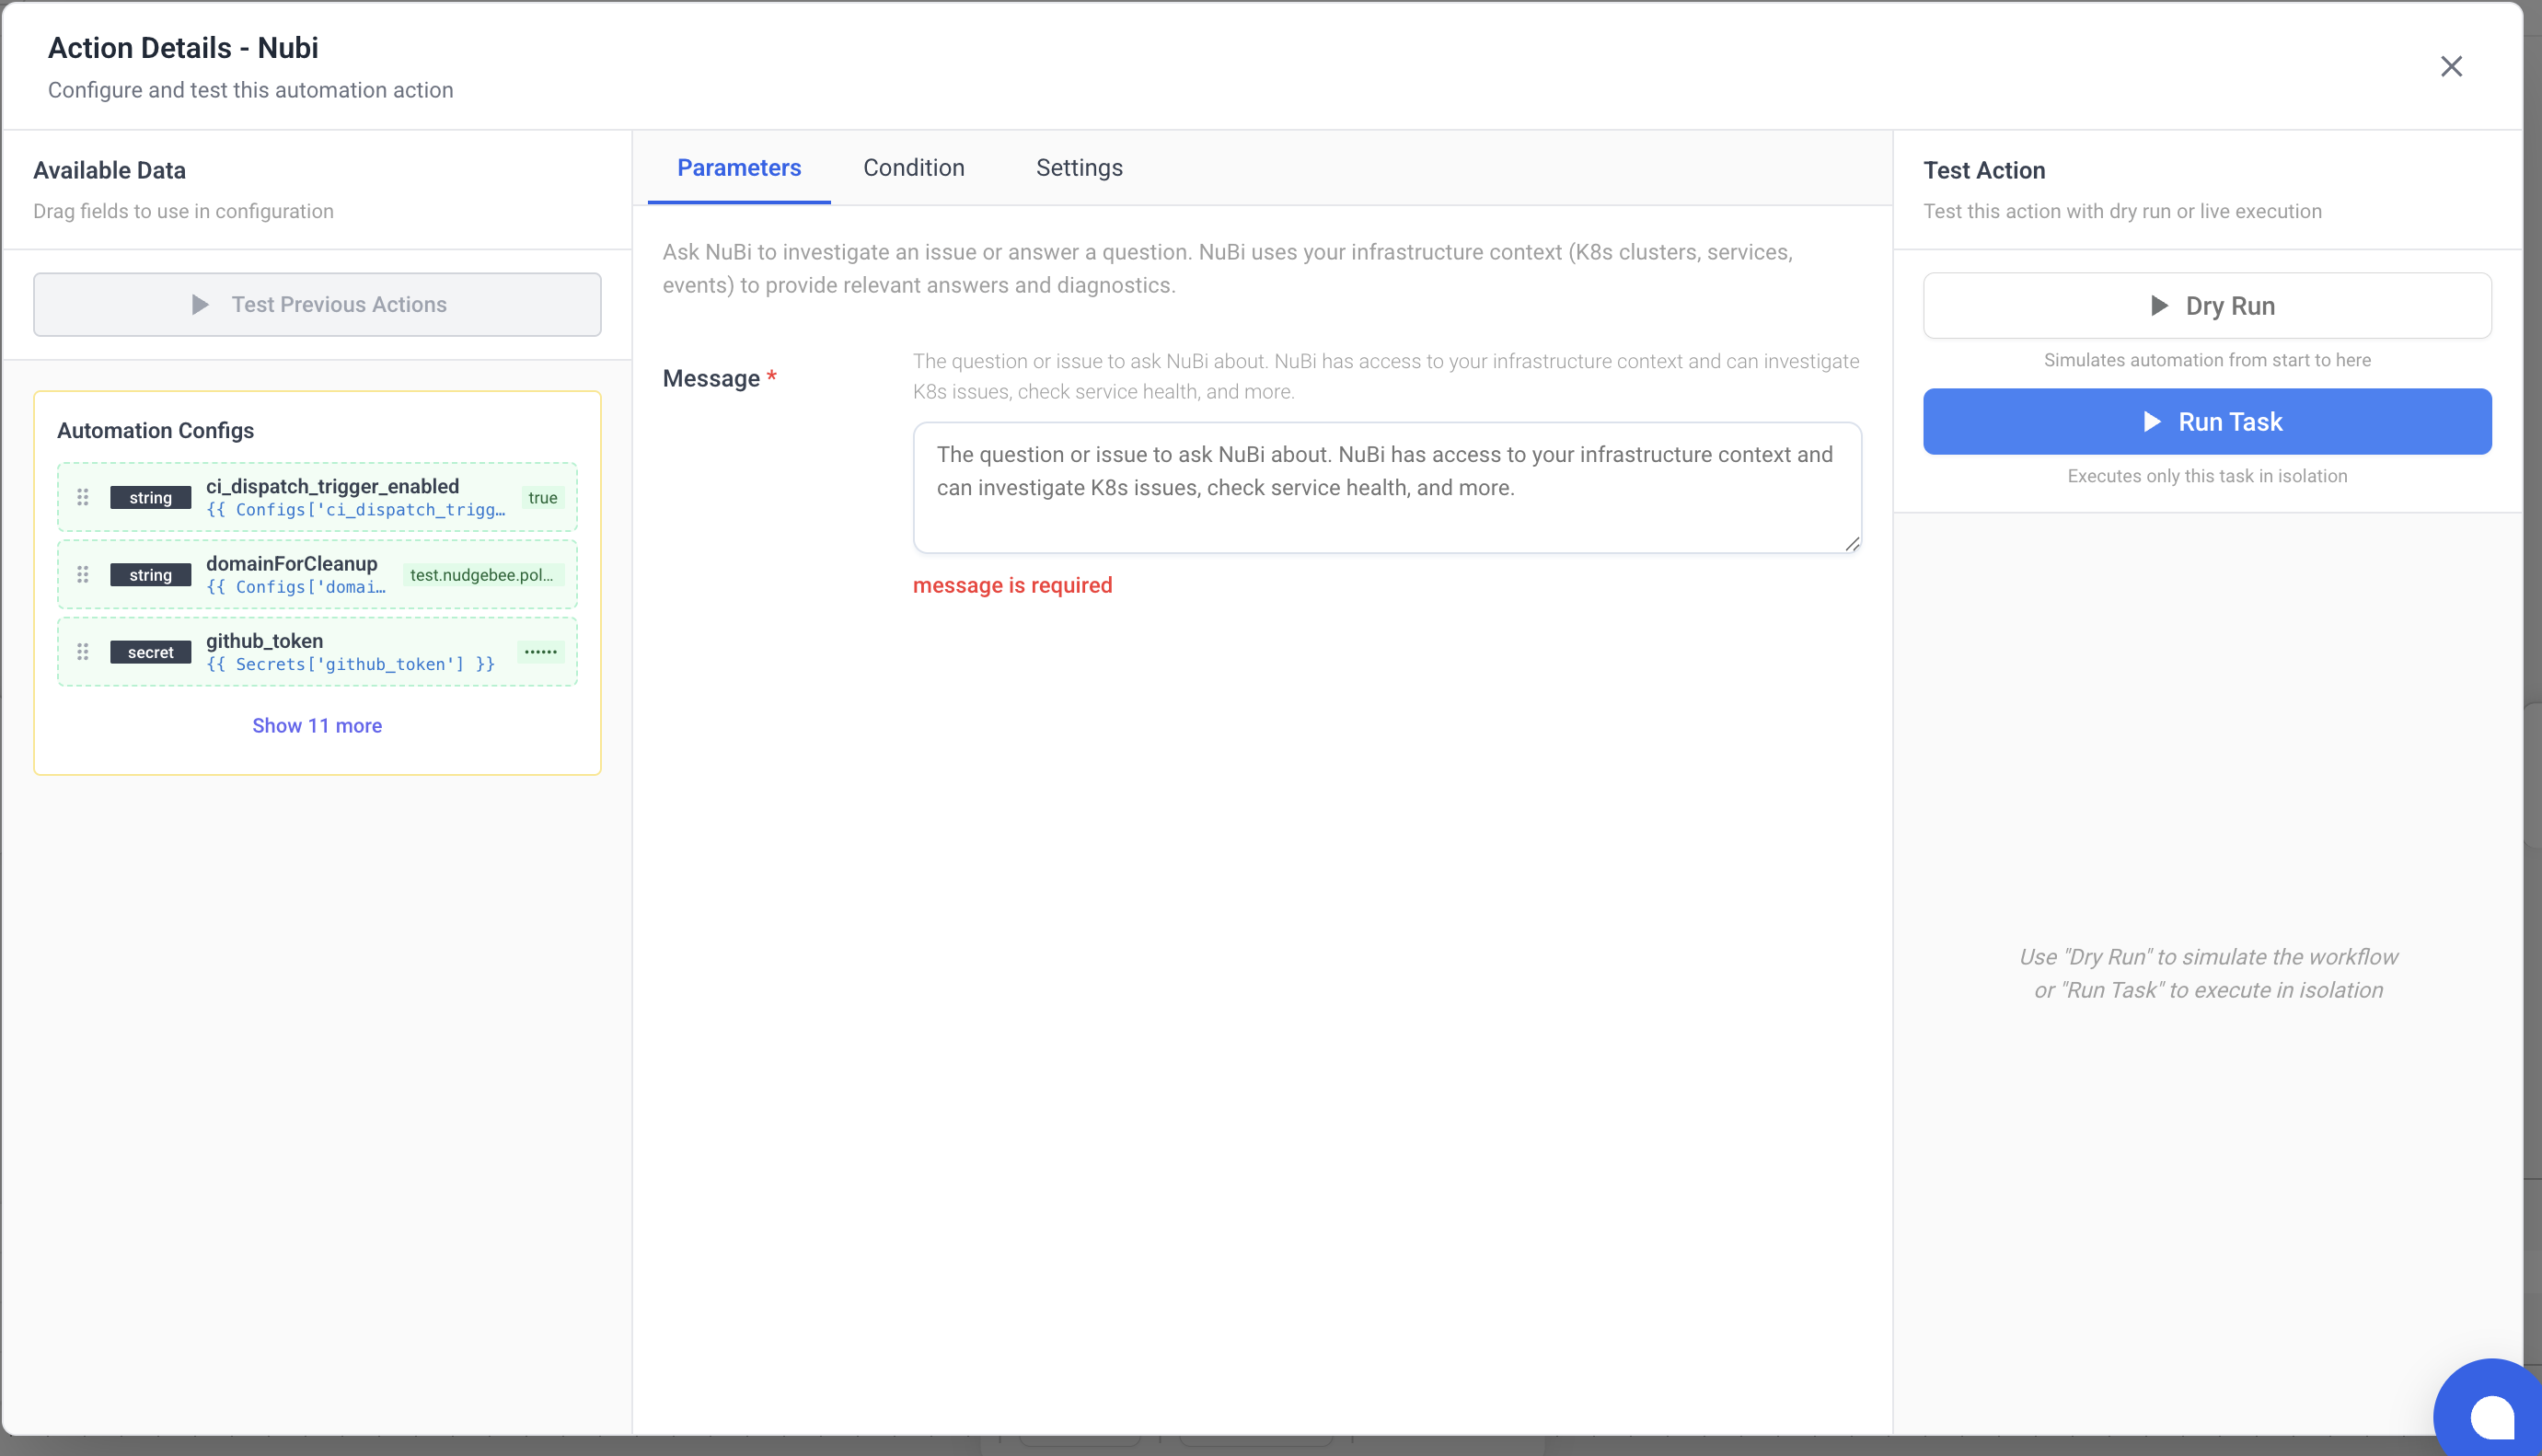Grab drag handle for ci_dispatch_trigger_enabled
Image resolution: width=2542 pixels, height=1456 pixels.
tap(83, 497)
